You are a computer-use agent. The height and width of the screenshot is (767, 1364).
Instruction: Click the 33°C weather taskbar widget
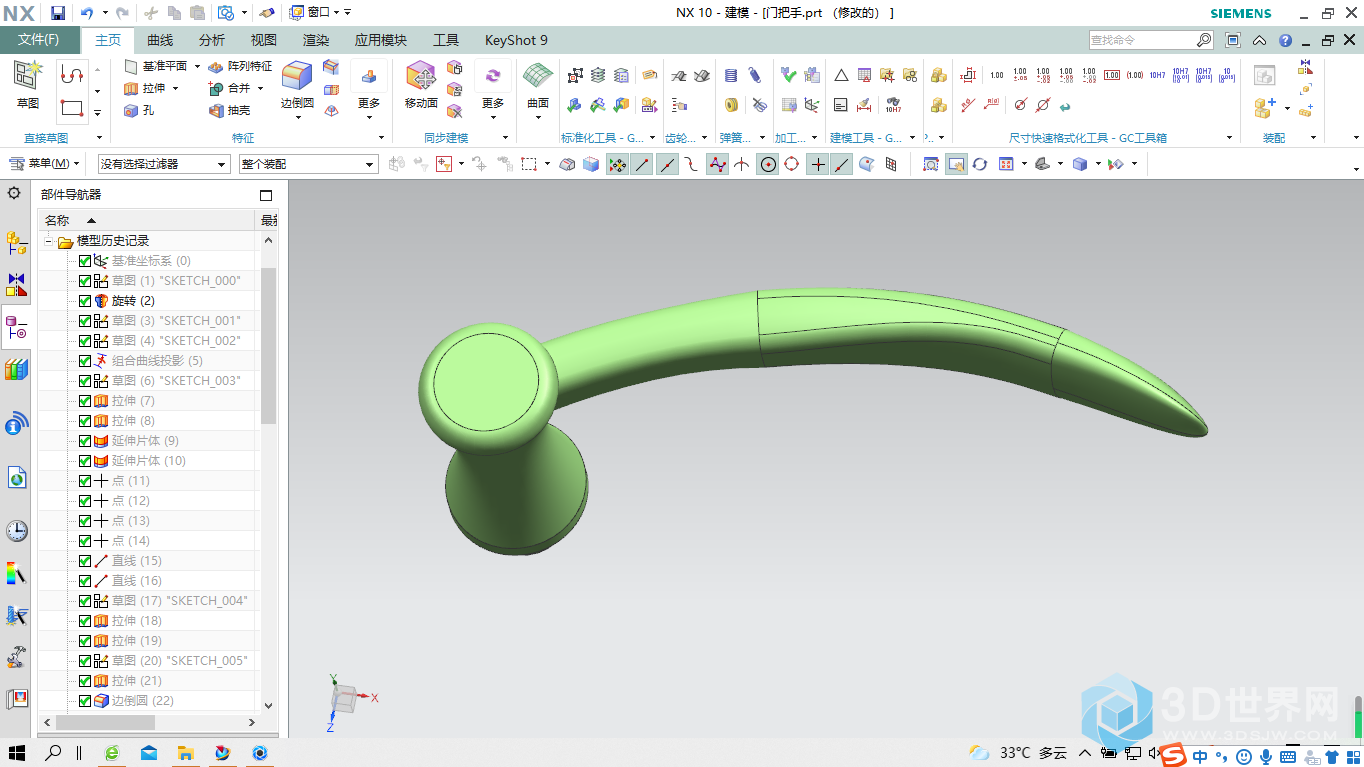tap(1018, 753)
